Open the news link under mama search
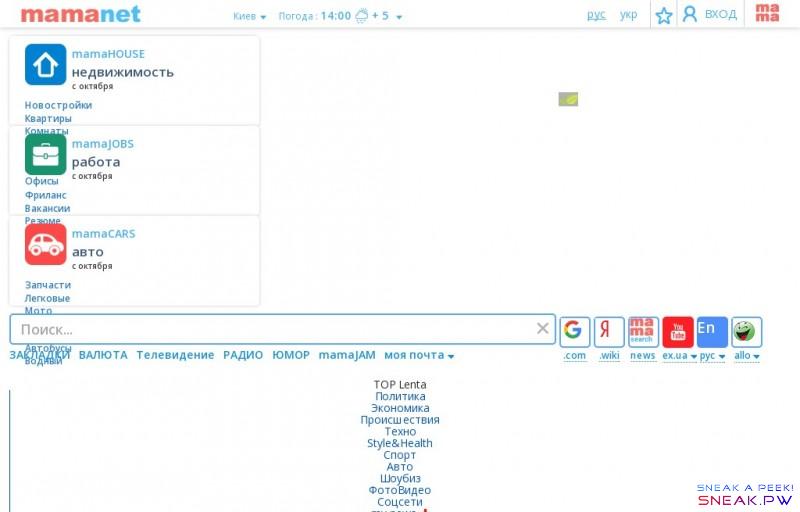800x512 pixels. click(642, 355)
